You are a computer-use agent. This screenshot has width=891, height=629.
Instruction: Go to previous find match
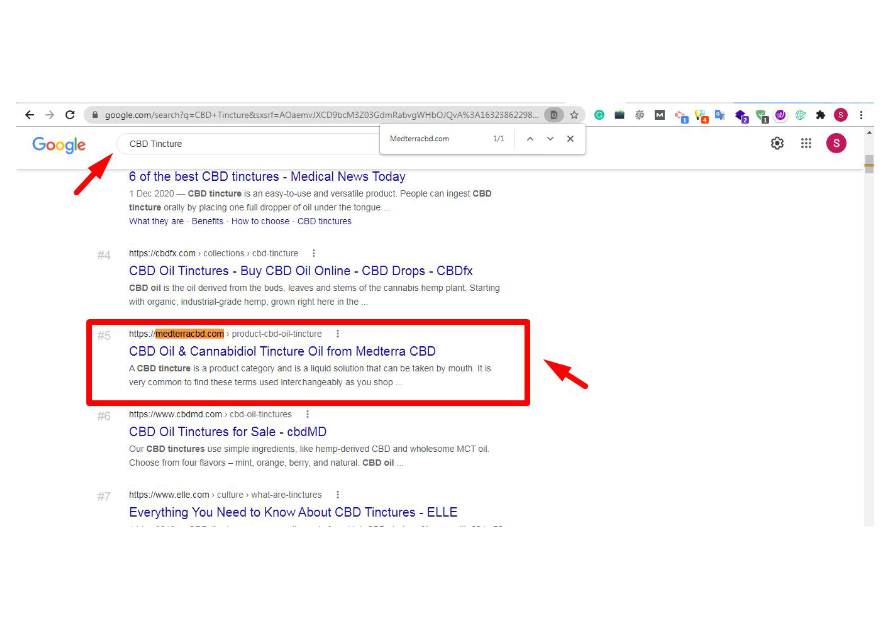click(x=530, y=139)
